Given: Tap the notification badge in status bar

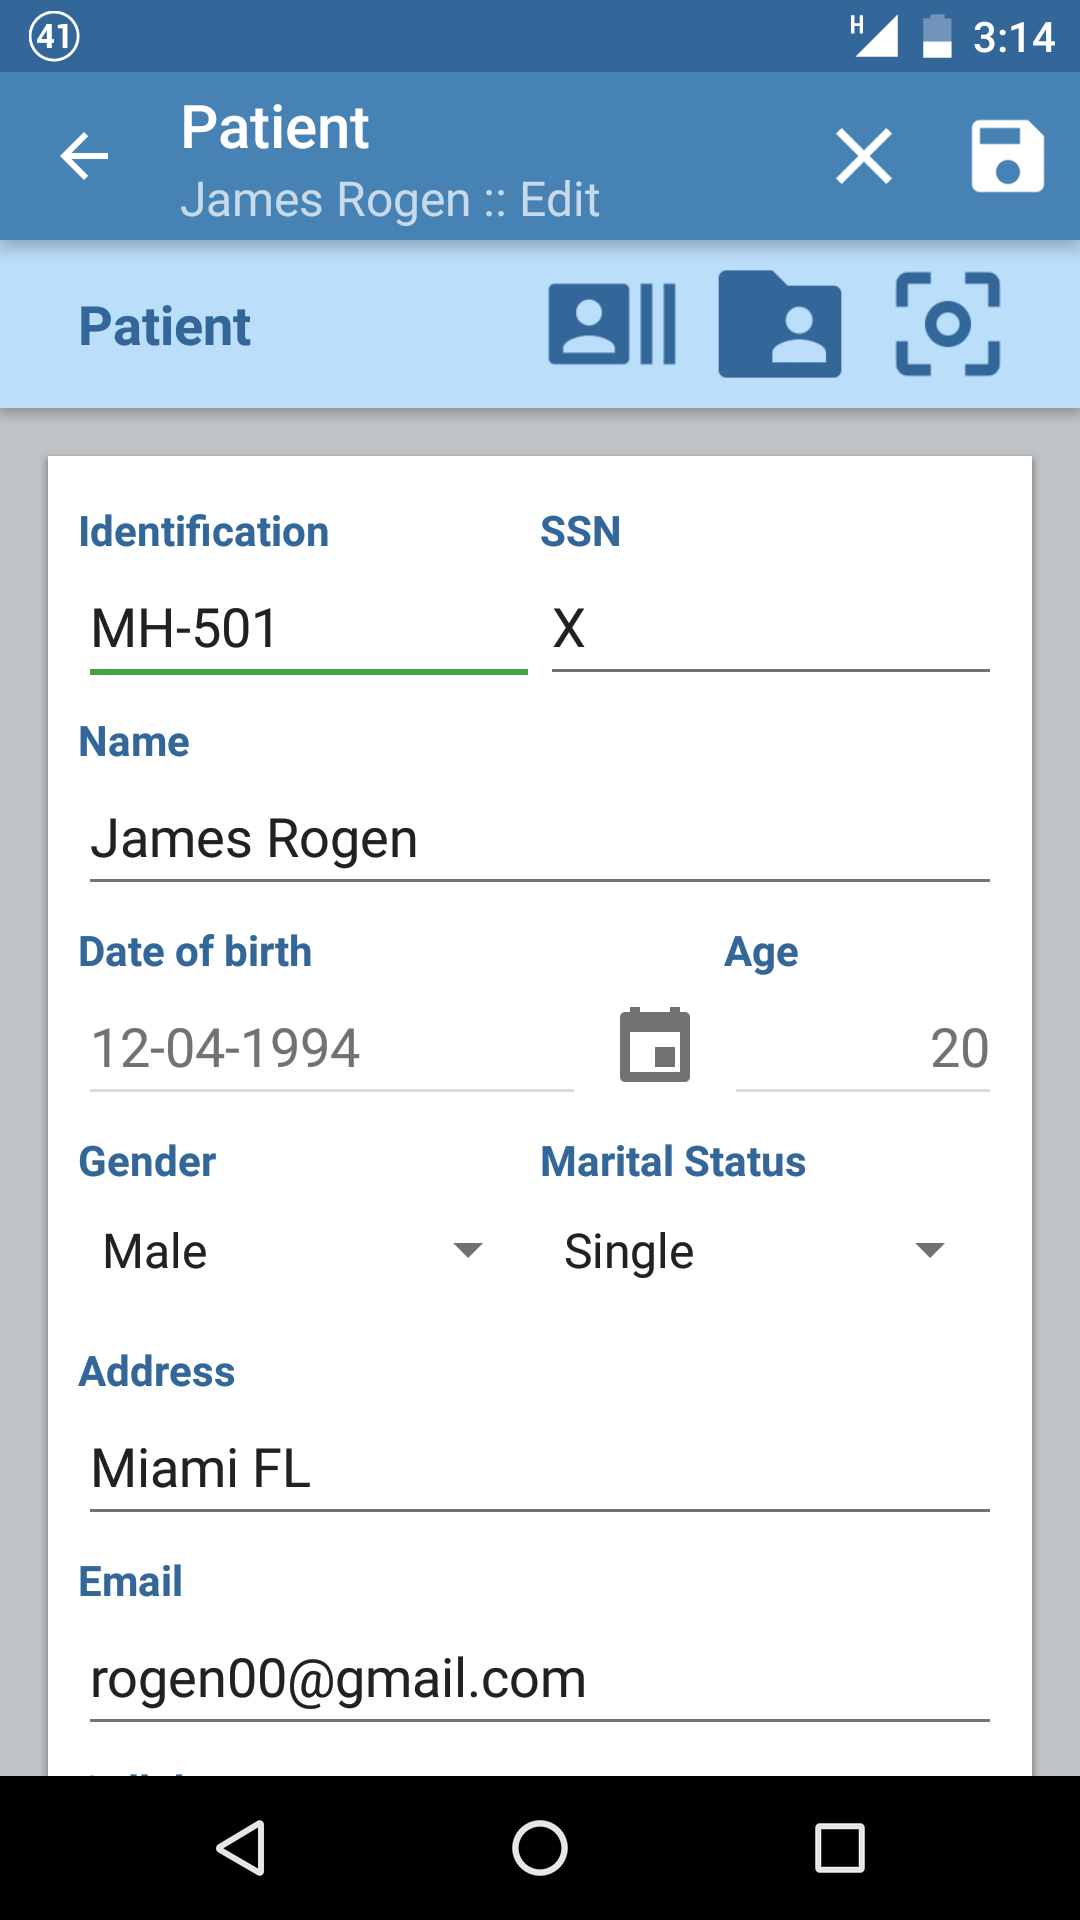Looking at the screenshot, I should point(54,37).
